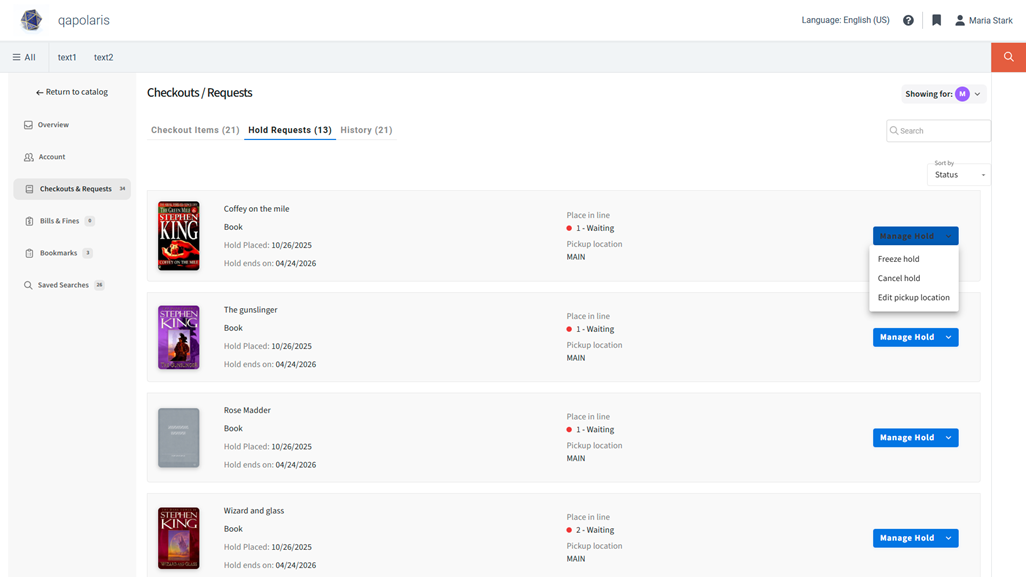1026x577 pixels.
Task: Collapse Manage Hold menu for Coffey on the mile
Action: tap(948, 236)
